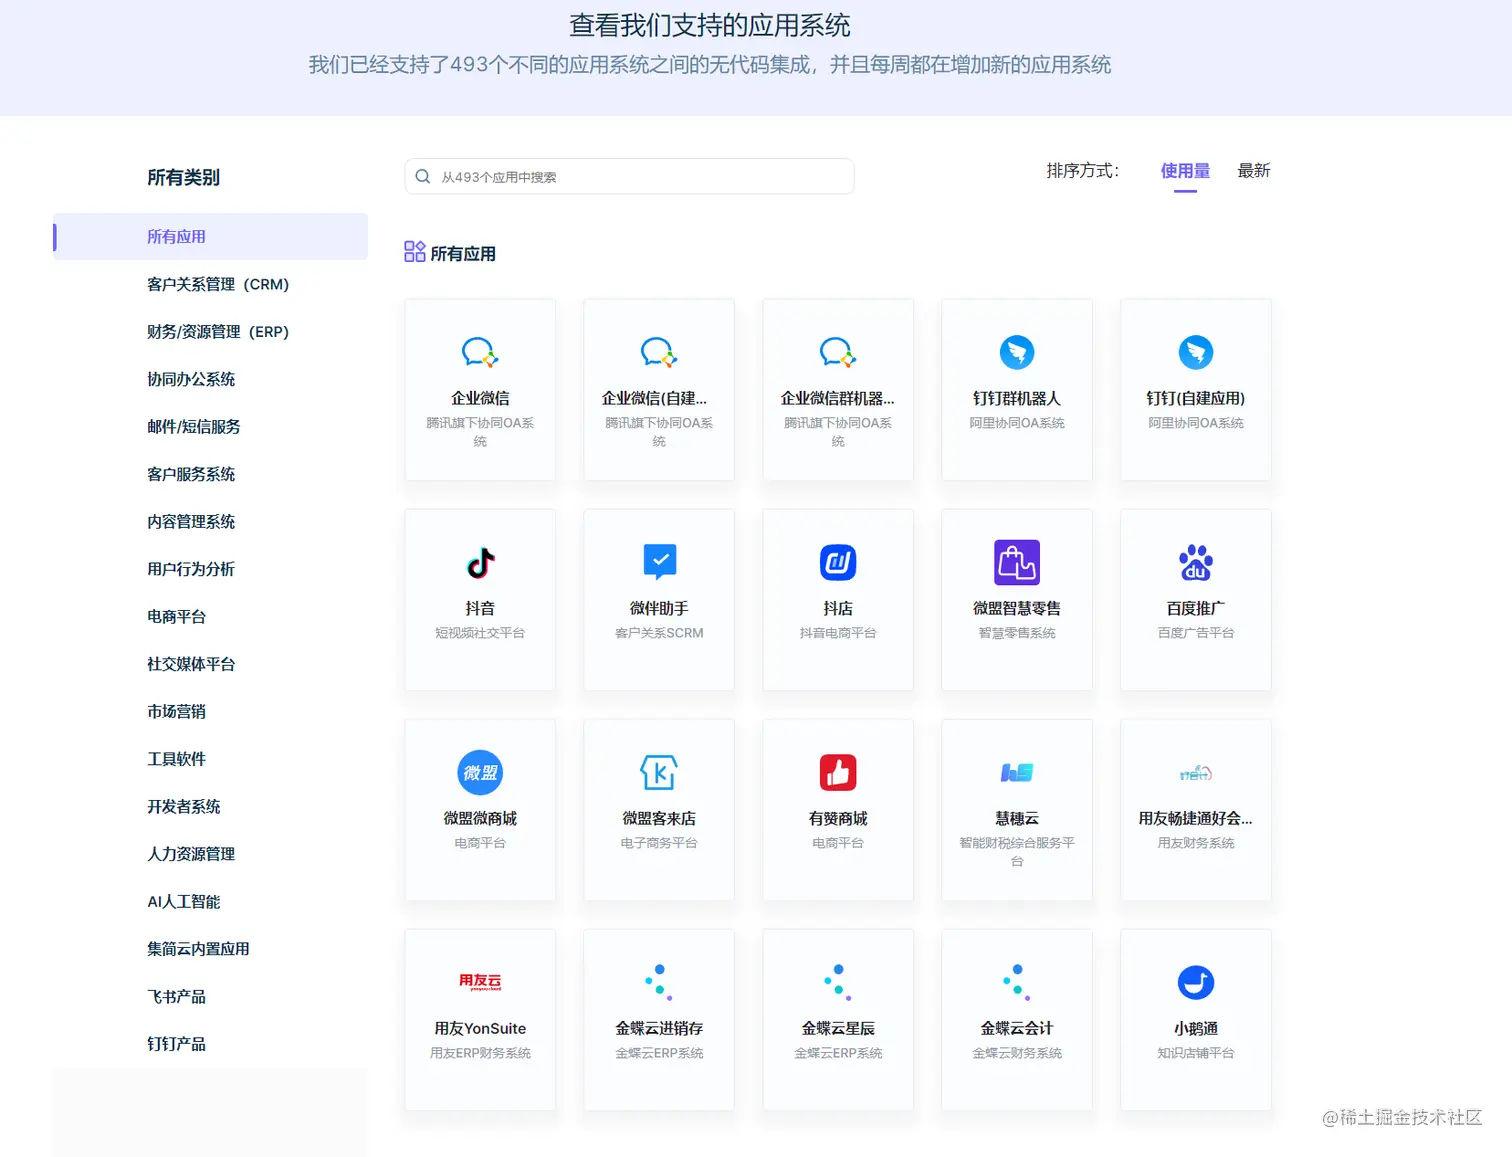Open the 市场营销 category
The image size is (1512, 1157).
point(176,711)
